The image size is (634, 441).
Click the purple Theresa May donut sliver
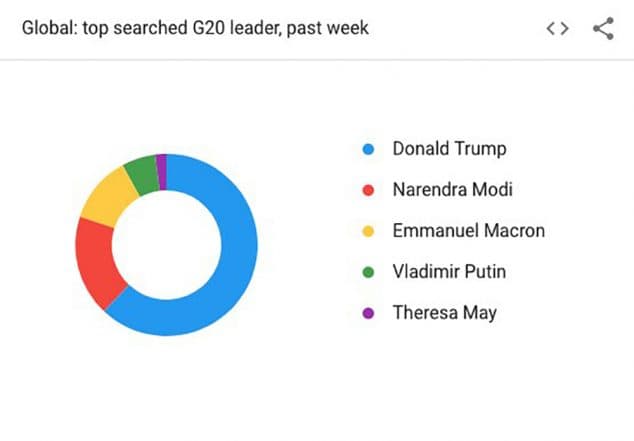pos(162,172)
